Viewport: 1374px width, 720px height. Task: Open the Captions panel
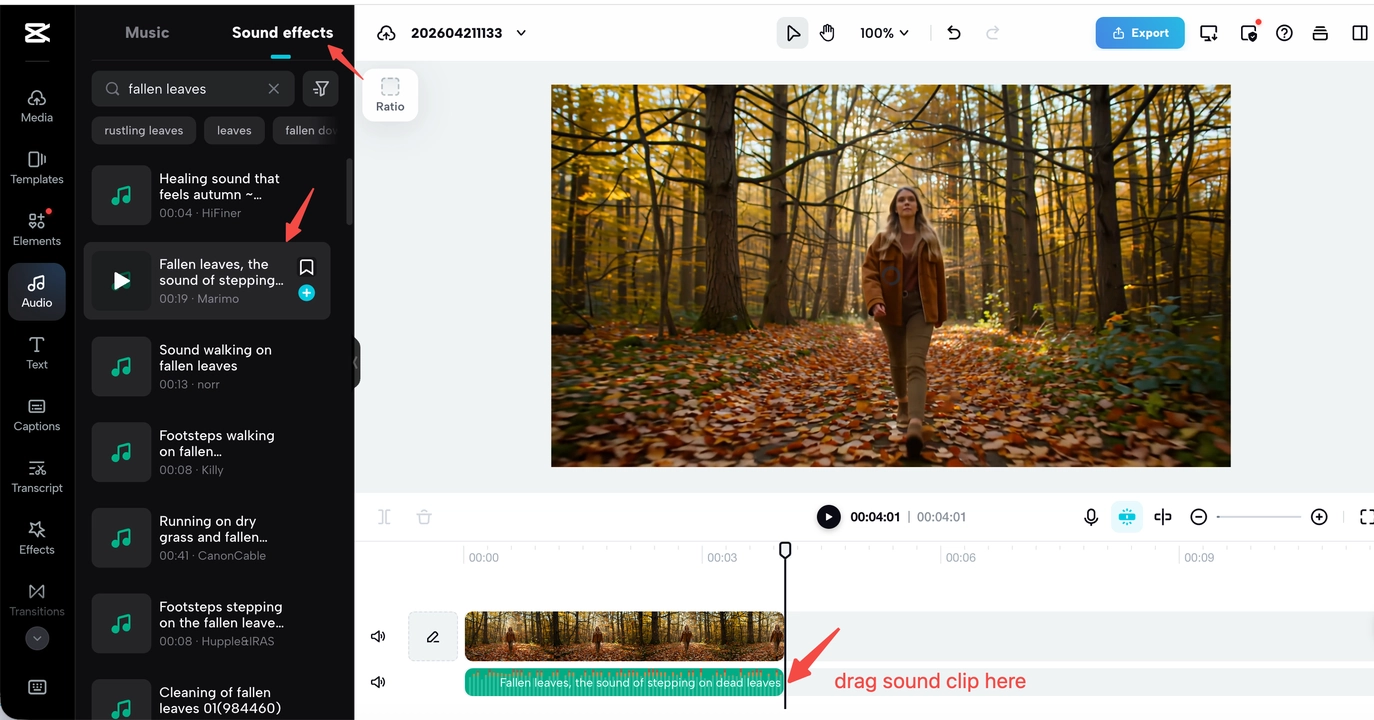[37, 413]
